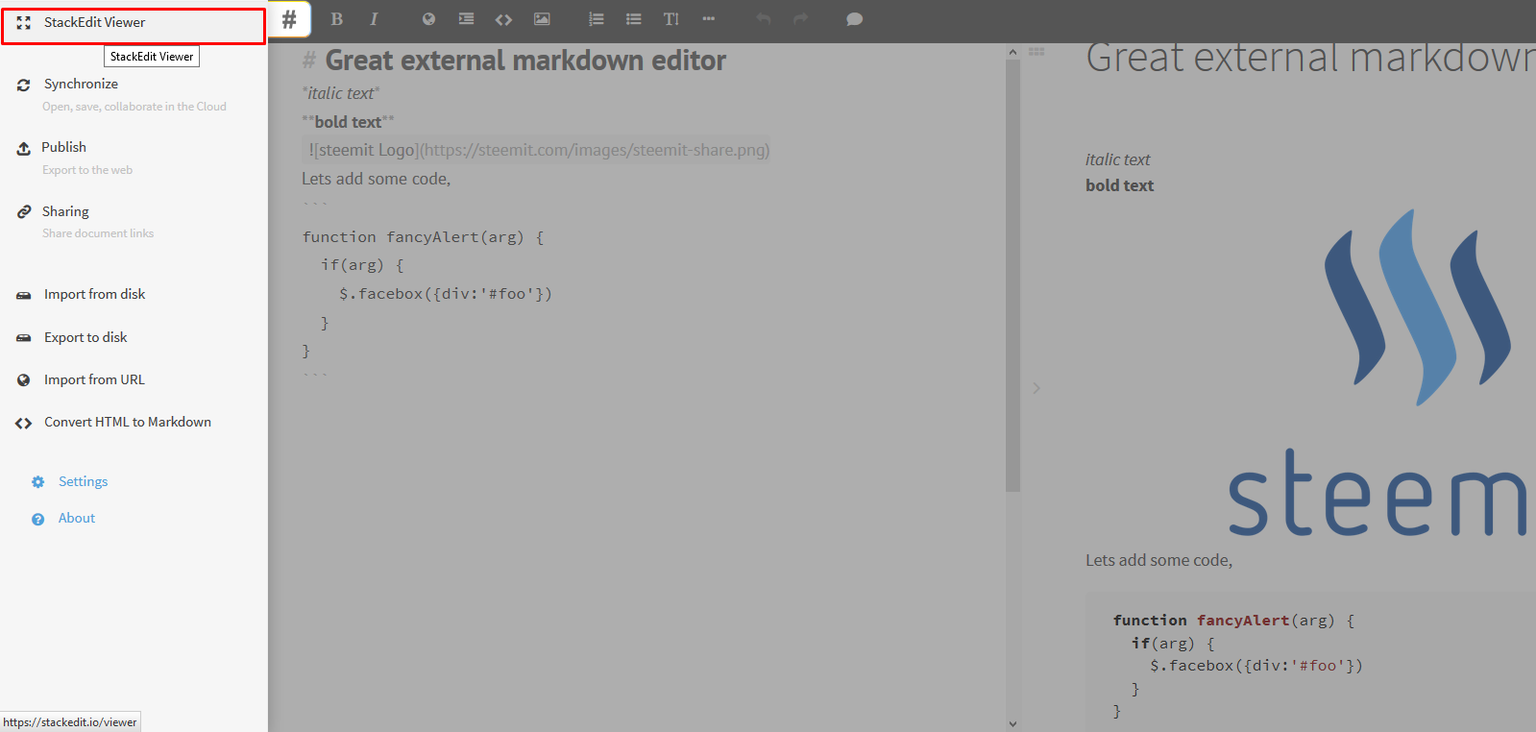Click the grid icon above the preview pane
The image size is (1536, 732).
[x=1037, y=51]
